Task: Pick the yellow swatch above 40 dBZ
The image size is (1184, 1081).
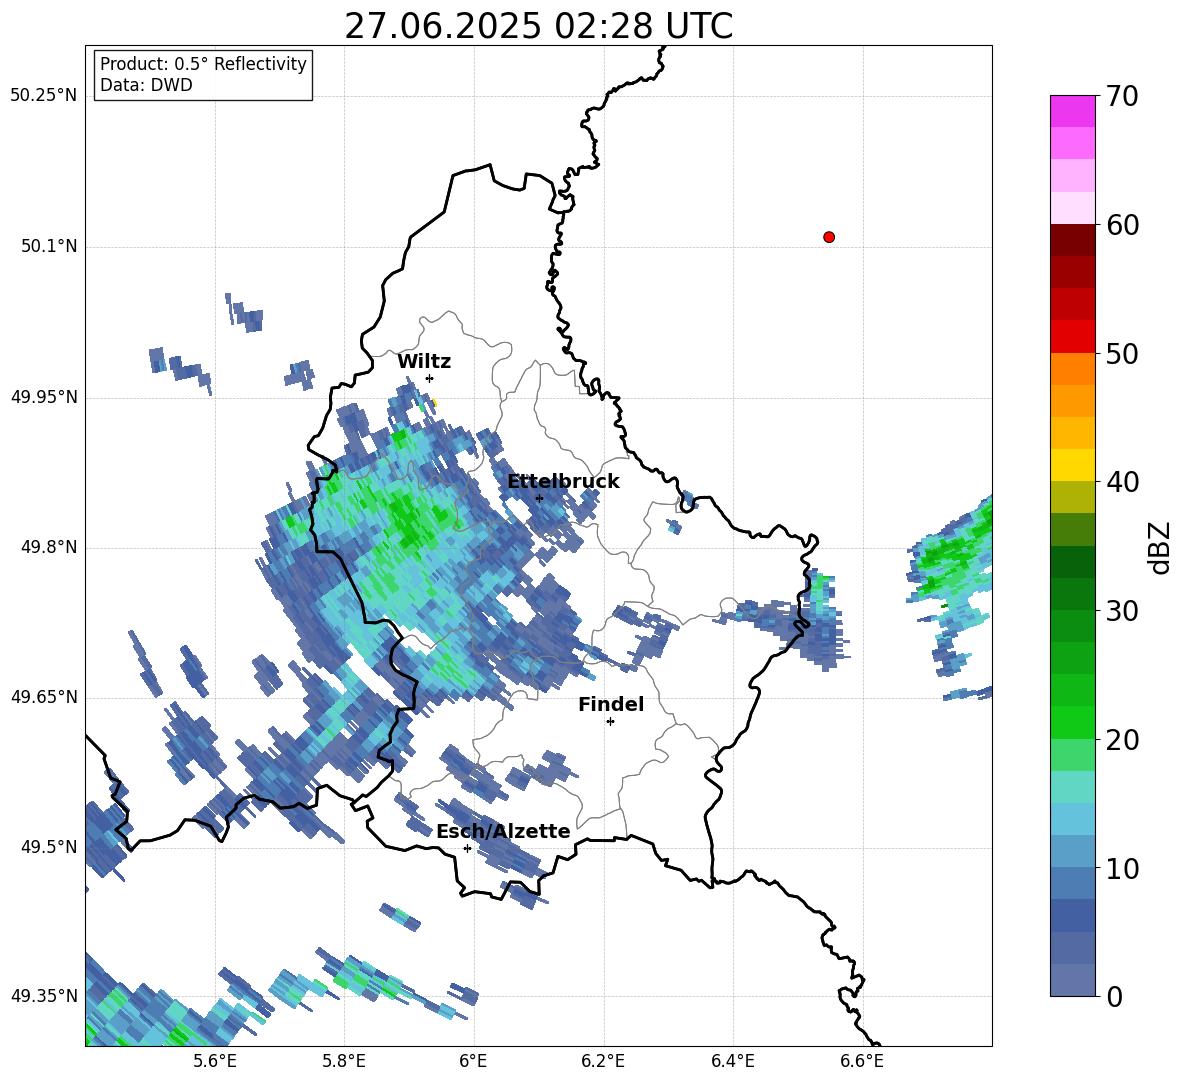Action: [x=1072, y=465]
